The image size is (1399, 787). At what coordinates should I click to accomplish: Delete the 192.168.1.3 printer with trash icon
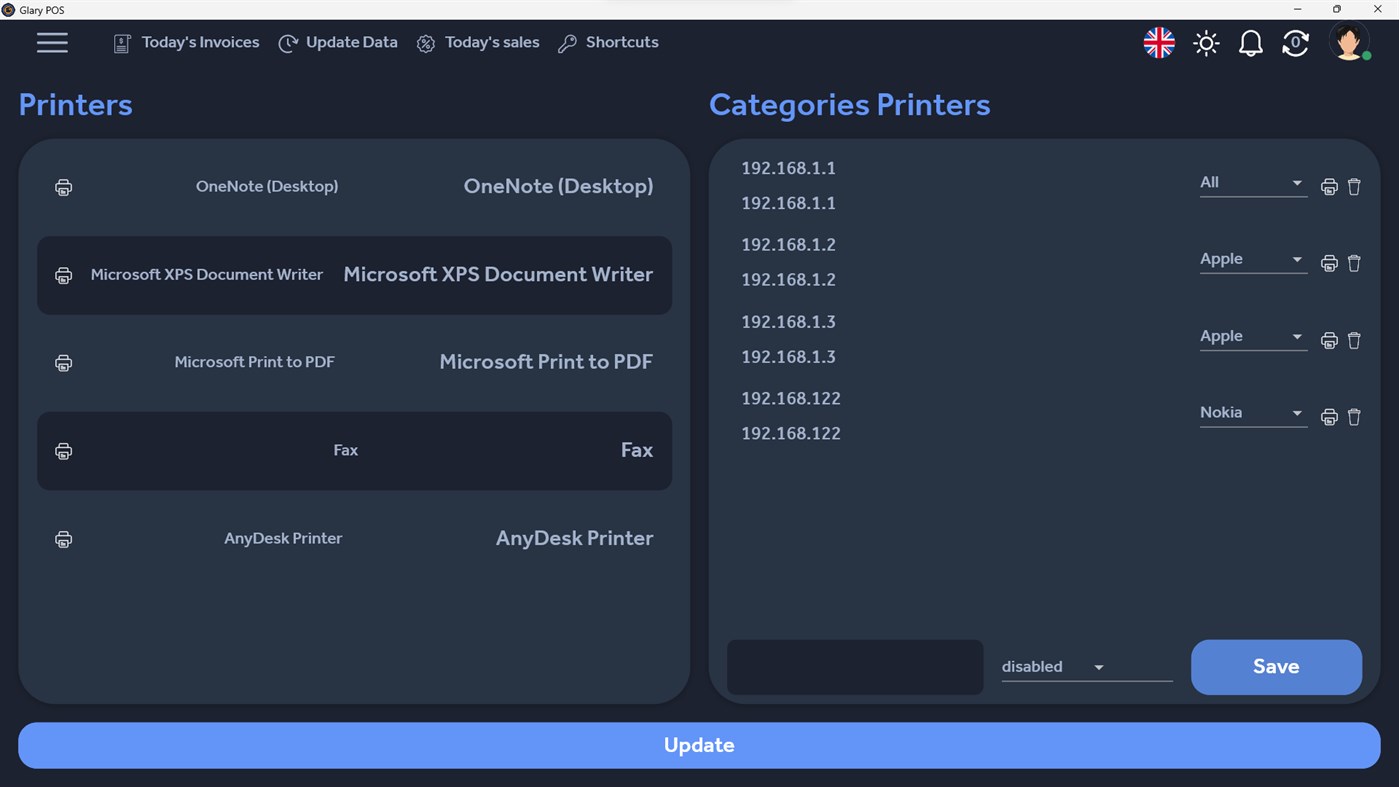tap(1354, 340)
